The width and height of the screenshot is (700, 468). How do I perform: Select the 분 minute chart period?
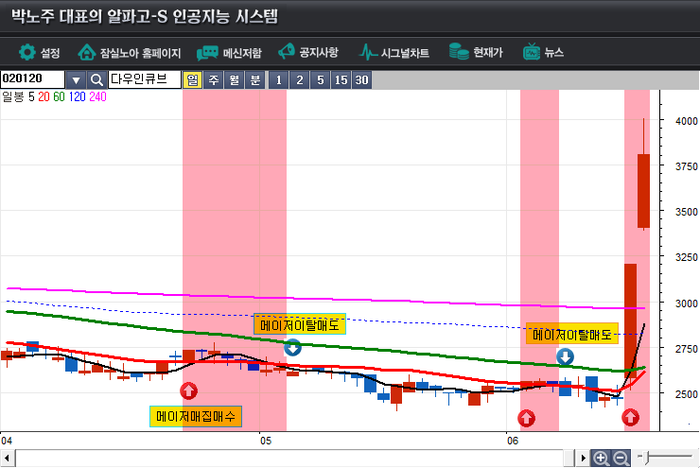255,80
